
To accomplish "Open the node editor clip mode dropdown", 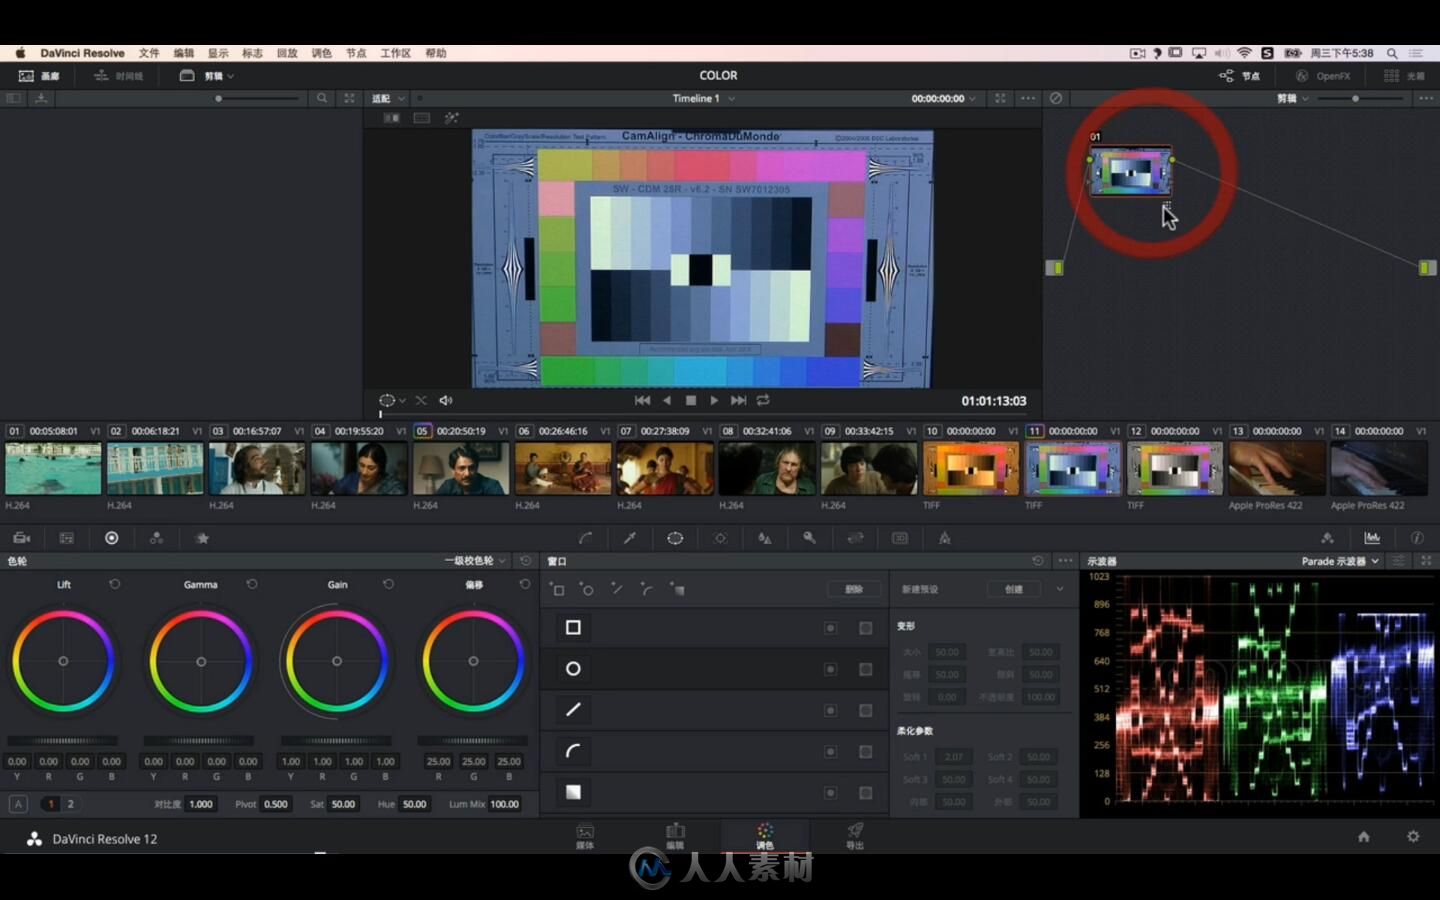I will (1292, 98).
